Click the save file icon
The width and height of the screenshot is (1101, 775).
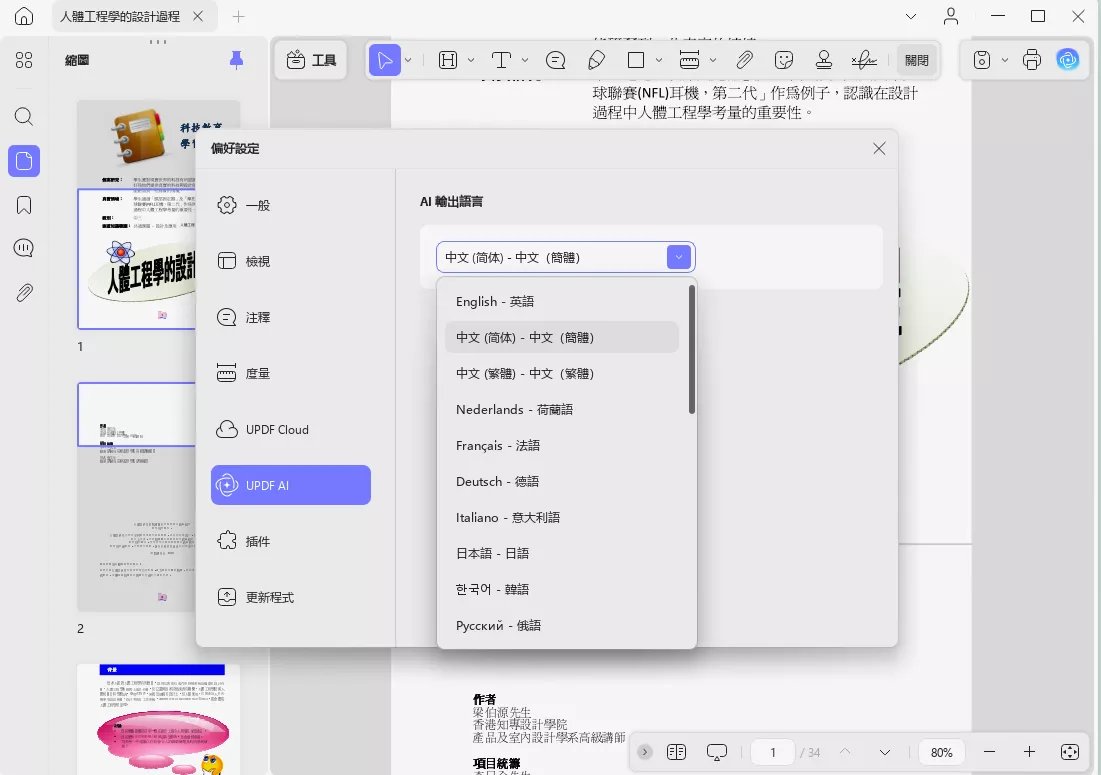tap(982, 60)
